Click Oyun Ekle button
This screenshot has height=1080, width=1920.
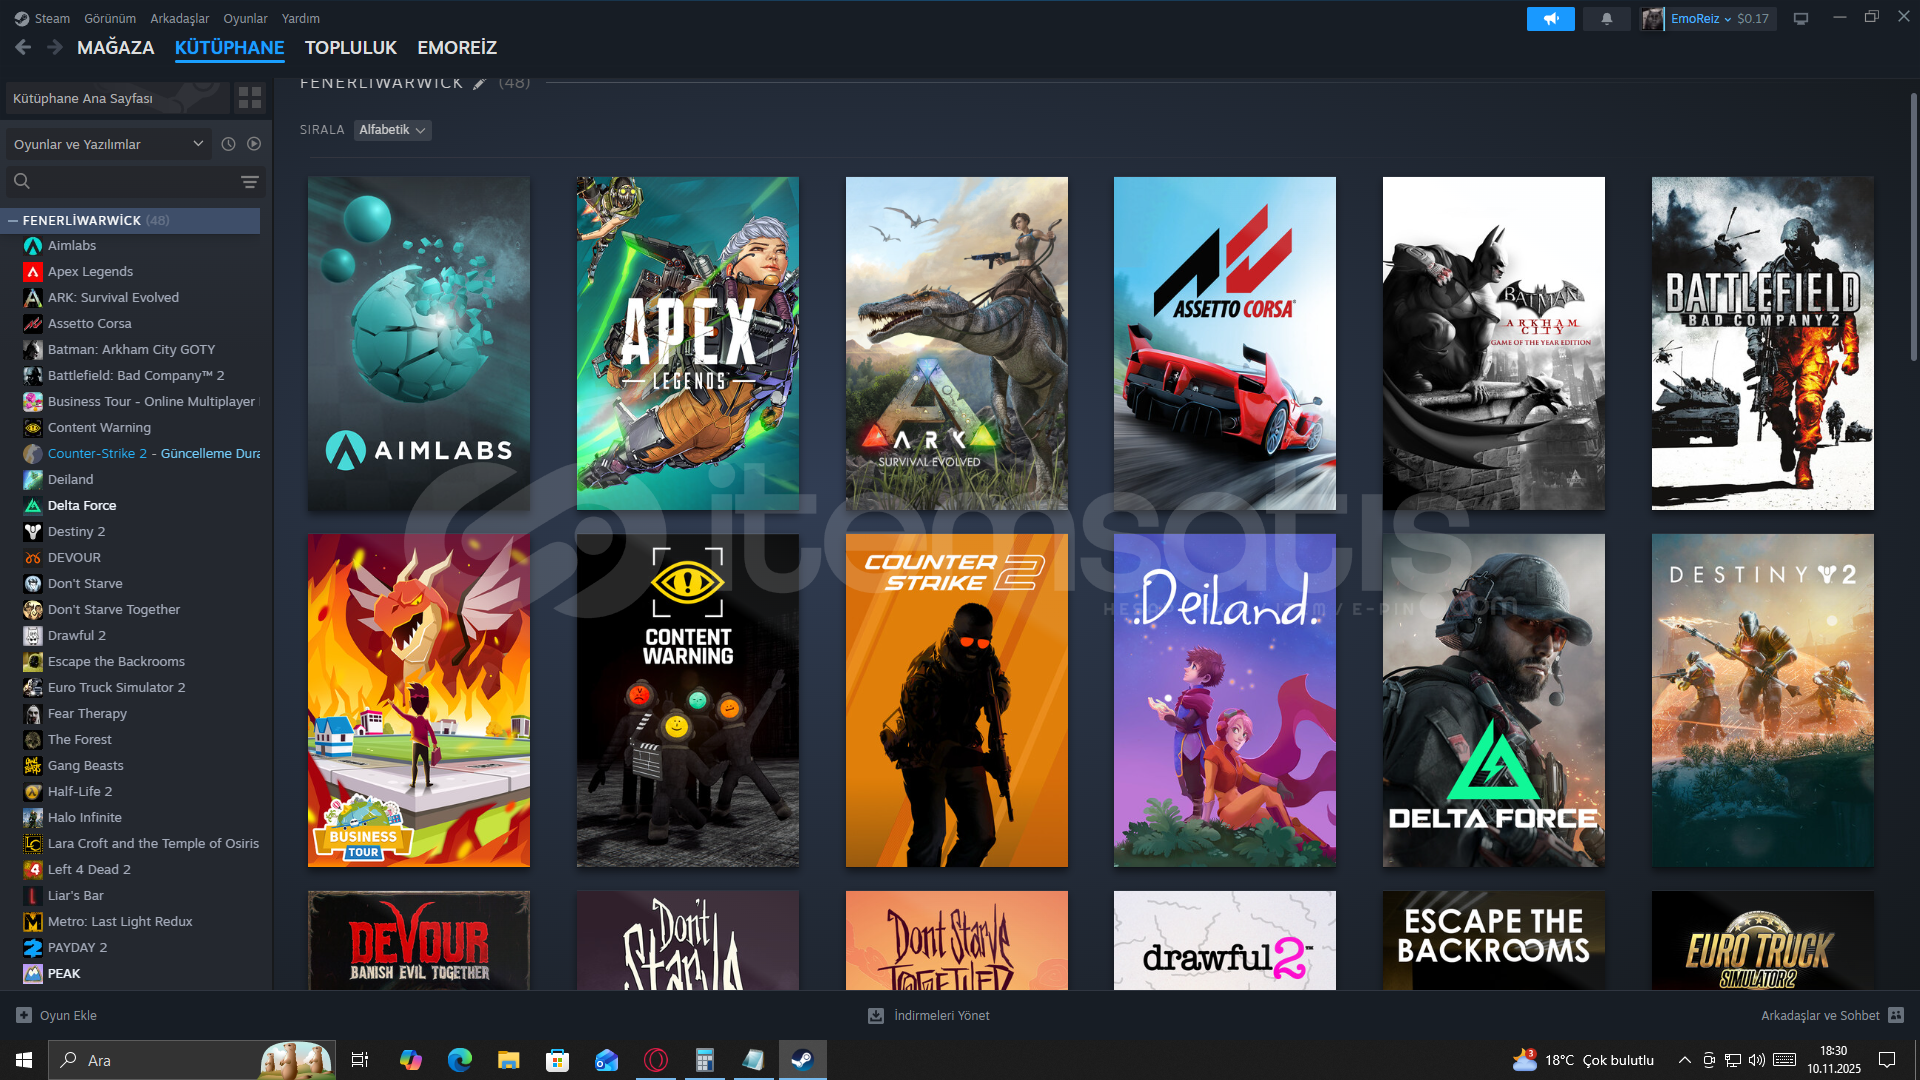(57, 1015)
